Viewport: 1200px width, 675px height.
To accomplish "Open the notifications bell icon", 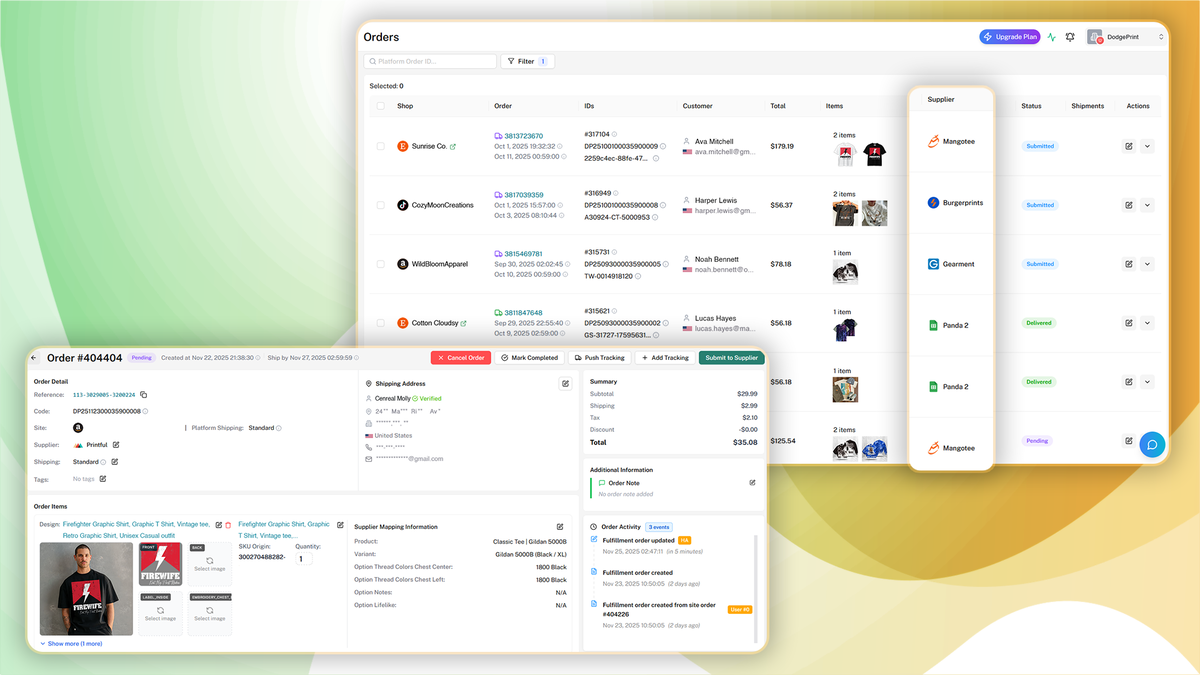I will pos(1069,36).
